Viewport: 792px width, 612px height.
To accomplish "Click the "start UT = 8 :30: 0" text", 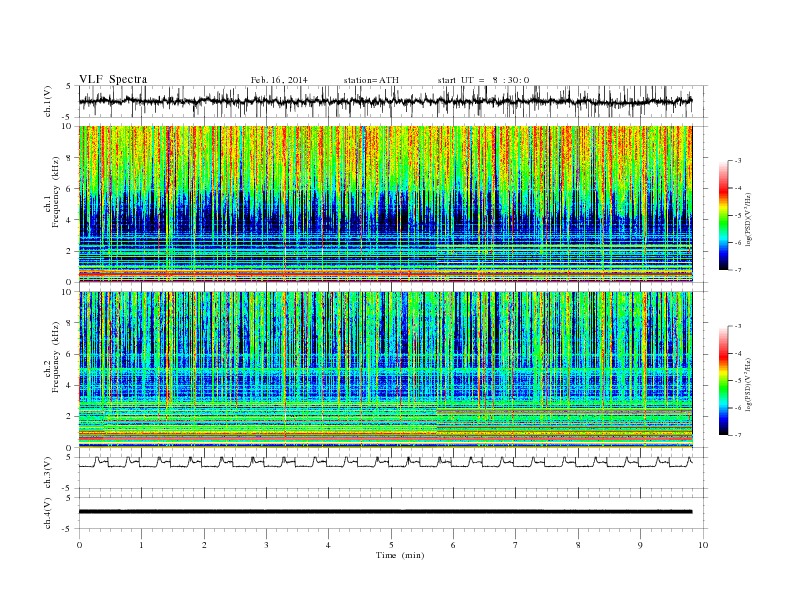I will 483,80.
